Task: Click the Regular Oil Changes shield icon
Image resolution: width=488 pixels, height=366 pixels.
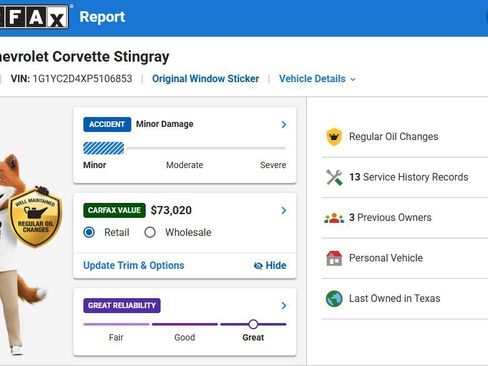Action: pos(334,137)
